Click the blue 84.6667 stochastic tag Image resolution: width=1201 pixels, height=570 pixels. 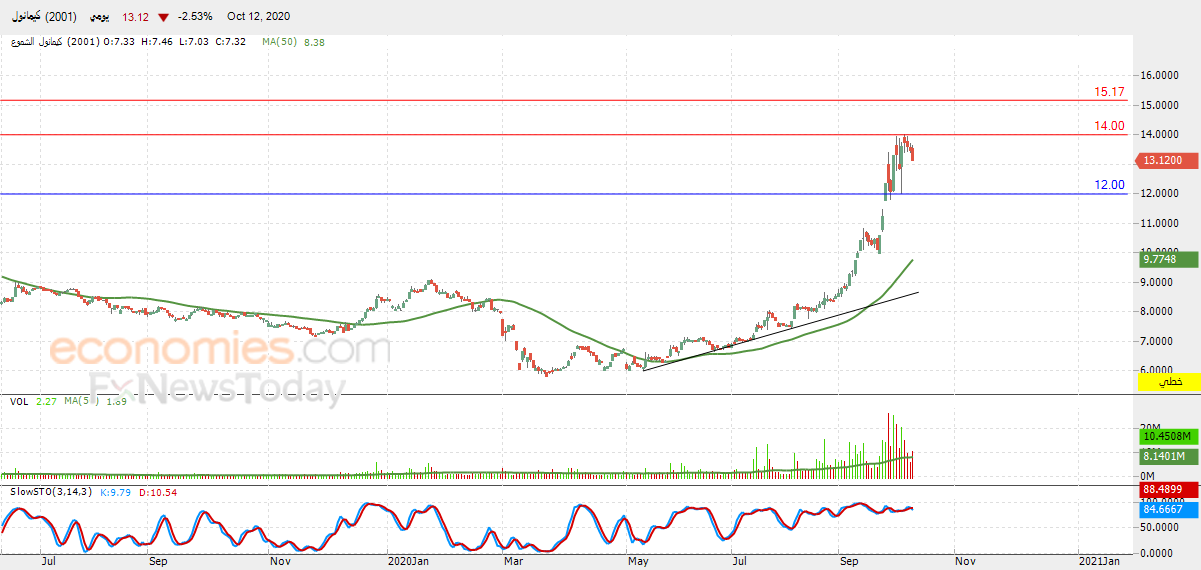point(1165,509)
